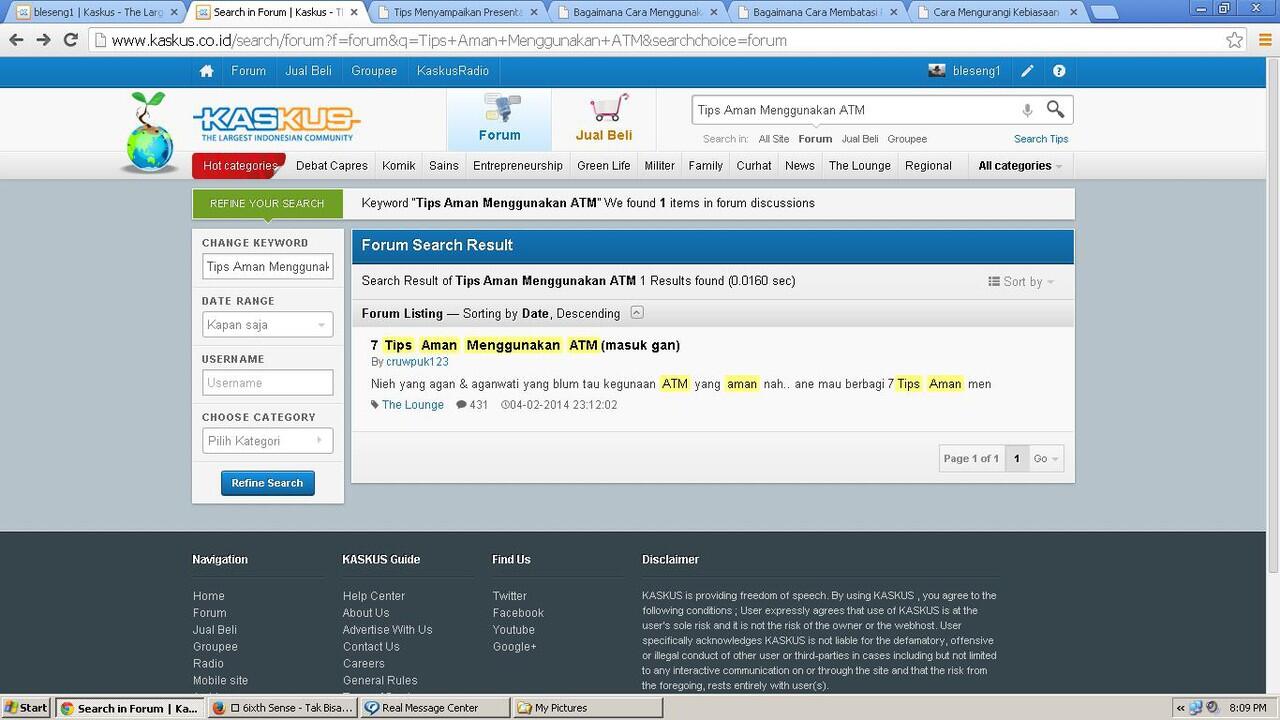Open bleseng1 user account menu
The width and height of the screenshot is (1280, 720).
(964, 71)
